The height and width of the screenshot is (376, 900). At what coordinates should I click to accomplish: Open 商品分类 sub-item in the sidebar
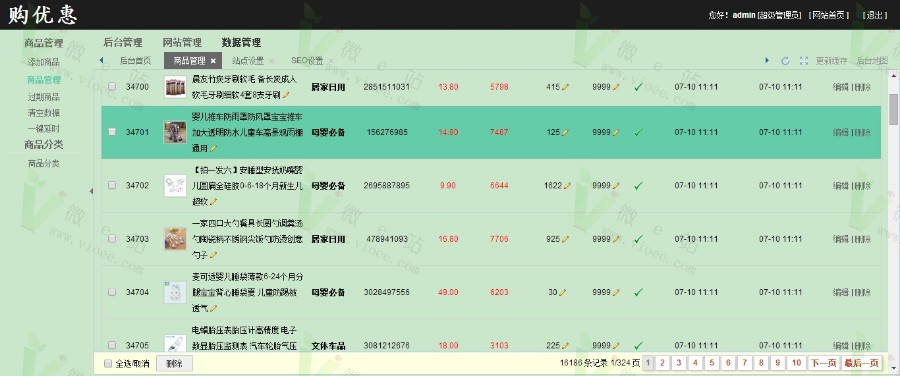44,164
